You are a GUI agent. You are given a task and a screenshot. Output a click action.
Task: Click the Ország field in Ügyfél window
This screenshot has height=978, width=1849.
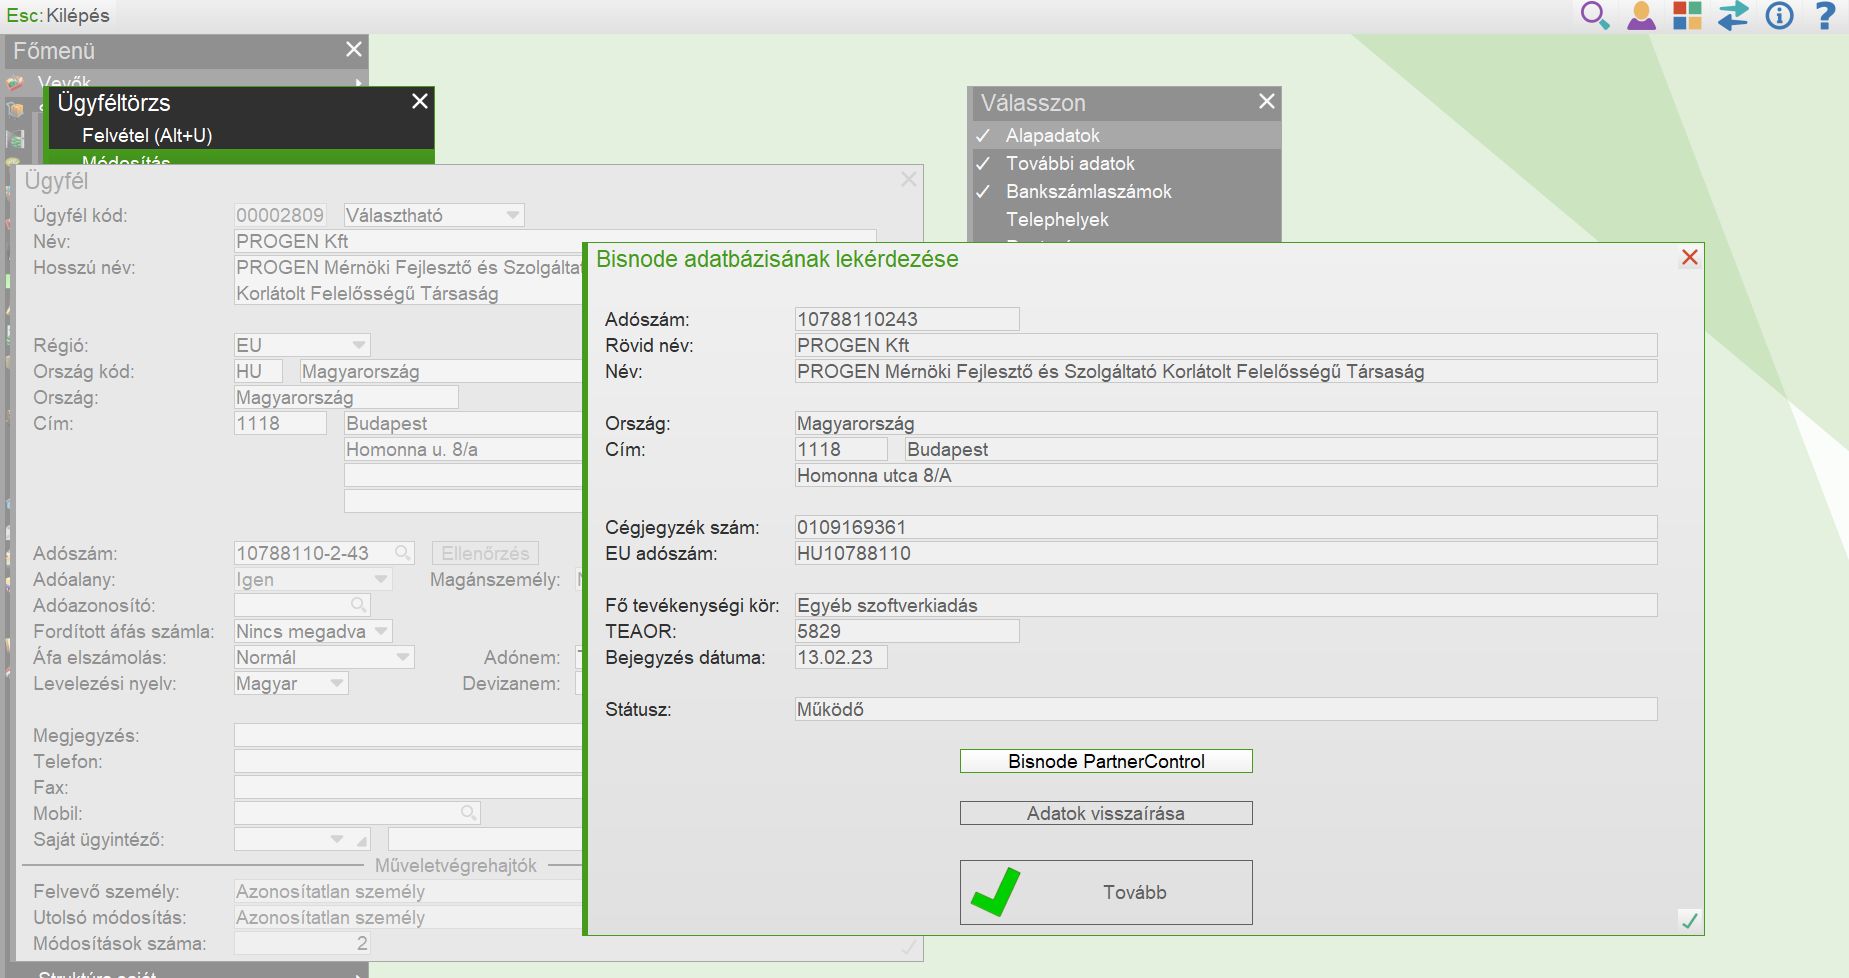click(x=346, y=397)
